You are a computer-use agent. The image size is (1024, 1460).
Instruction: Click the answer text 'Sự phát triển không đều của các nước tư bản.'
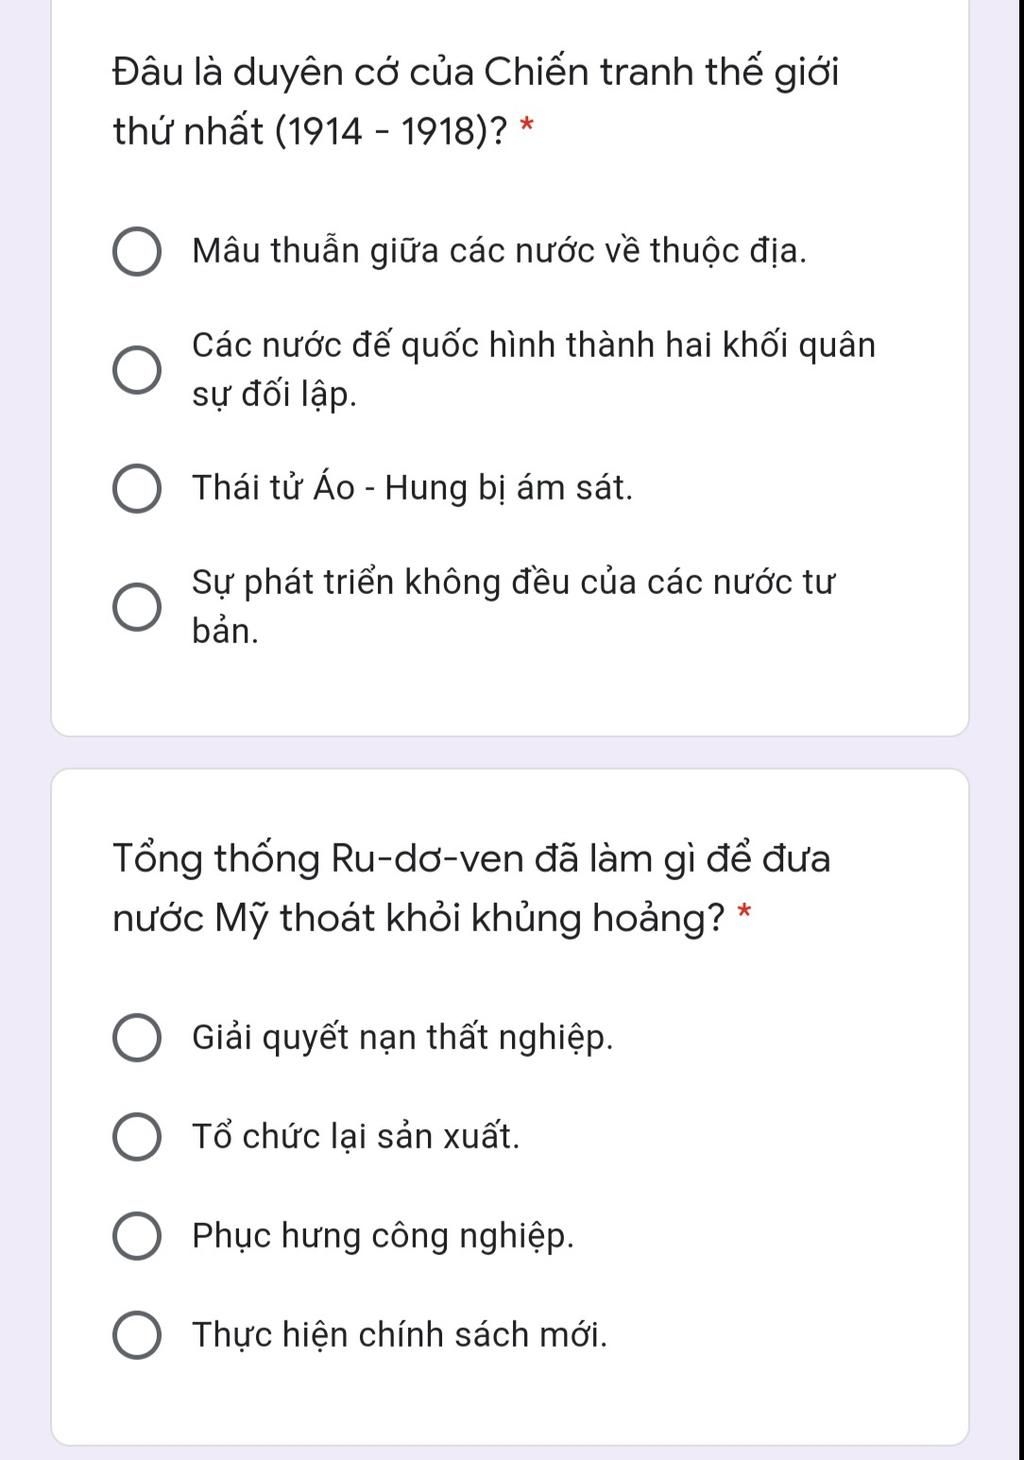513,606
